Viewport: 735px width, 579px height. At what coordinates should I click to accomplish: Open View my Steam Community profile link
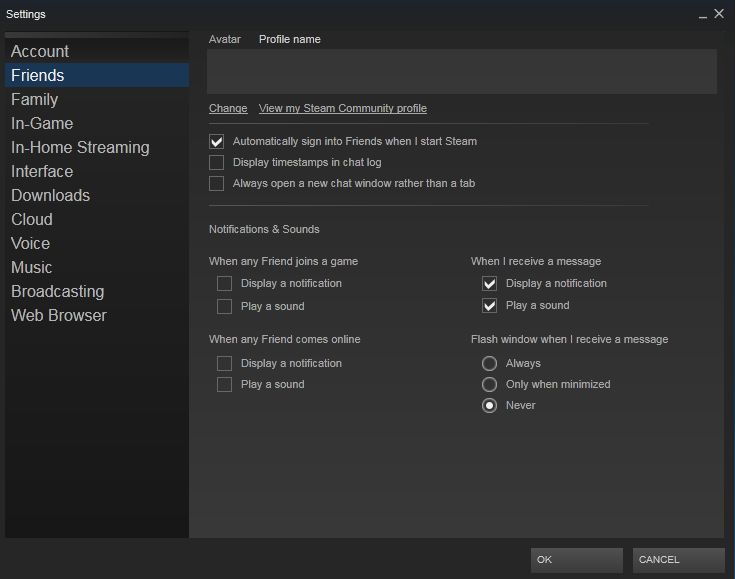coord(342,108)
